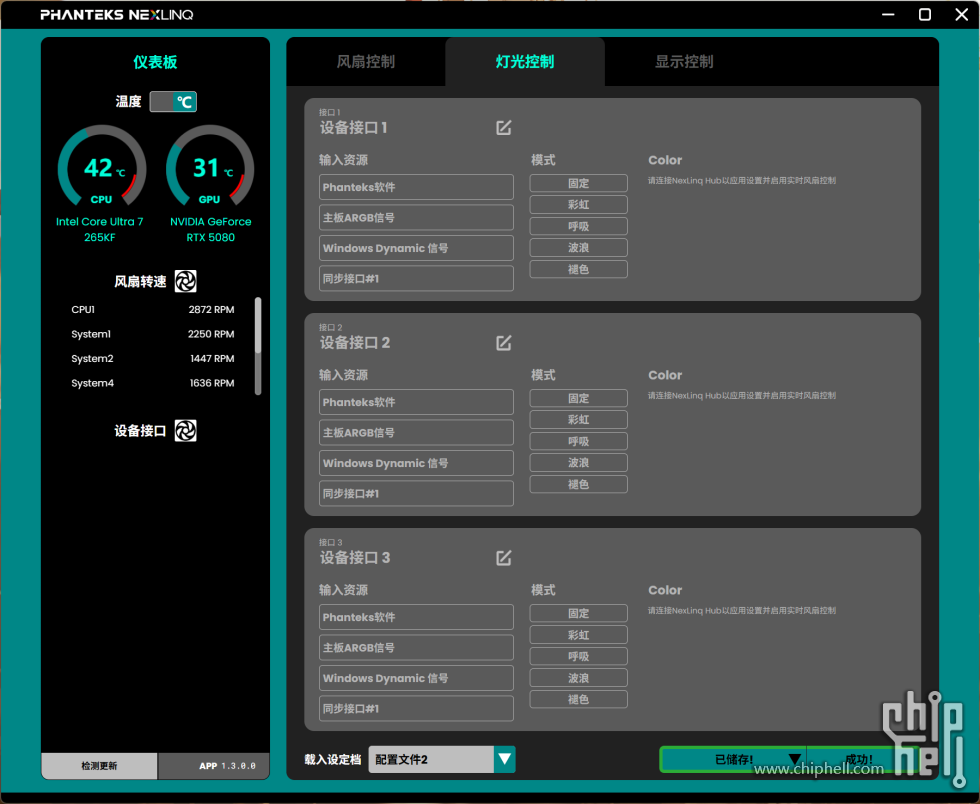Image resolution: width=980 pixels, height=804 pixels.
Task: Open dropdown arrow on 已储存 button
Action: point(794,759)
